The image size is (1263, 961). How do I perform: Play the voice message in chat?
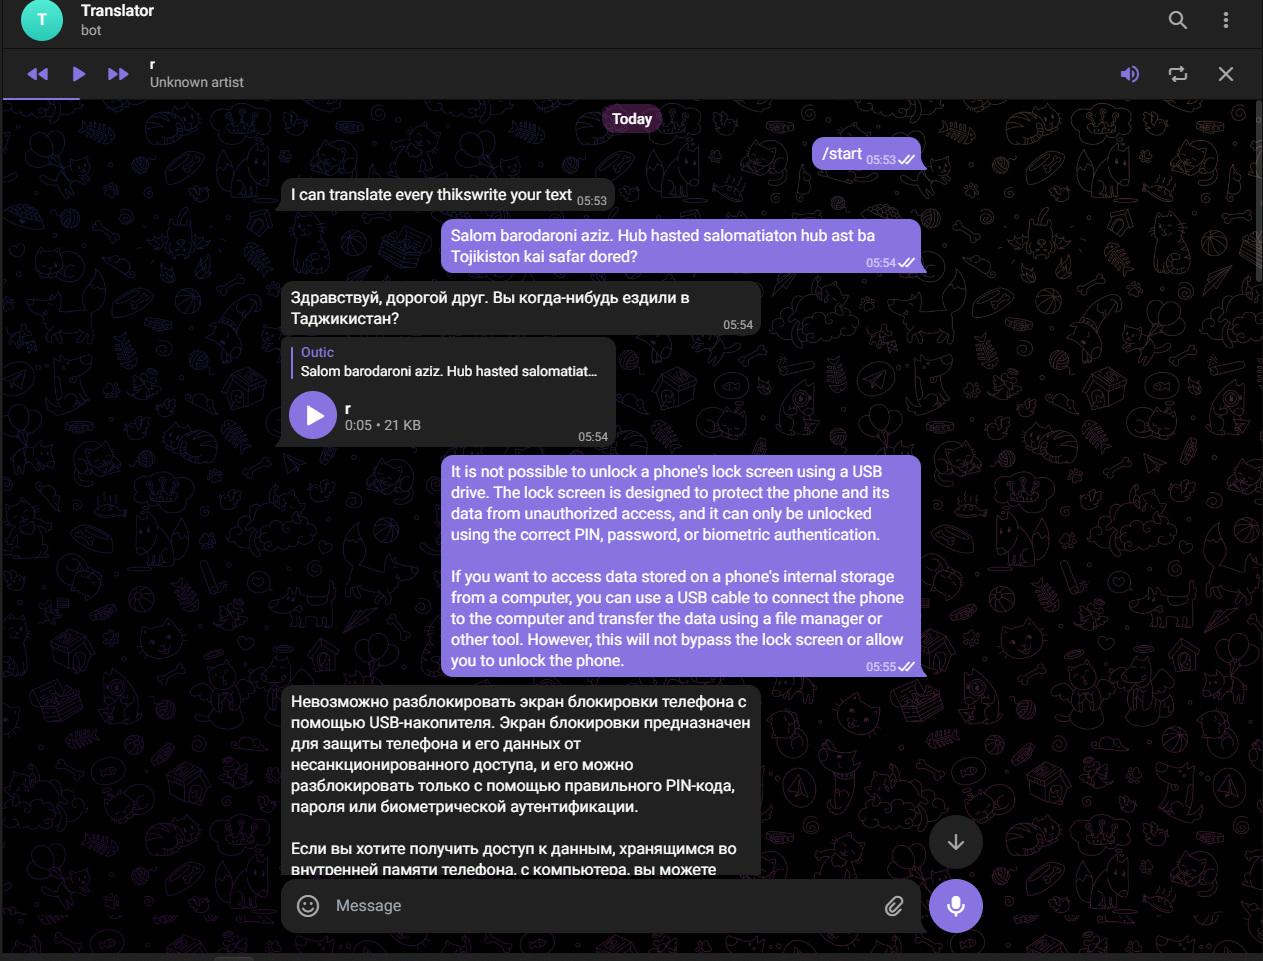[313, 415]
